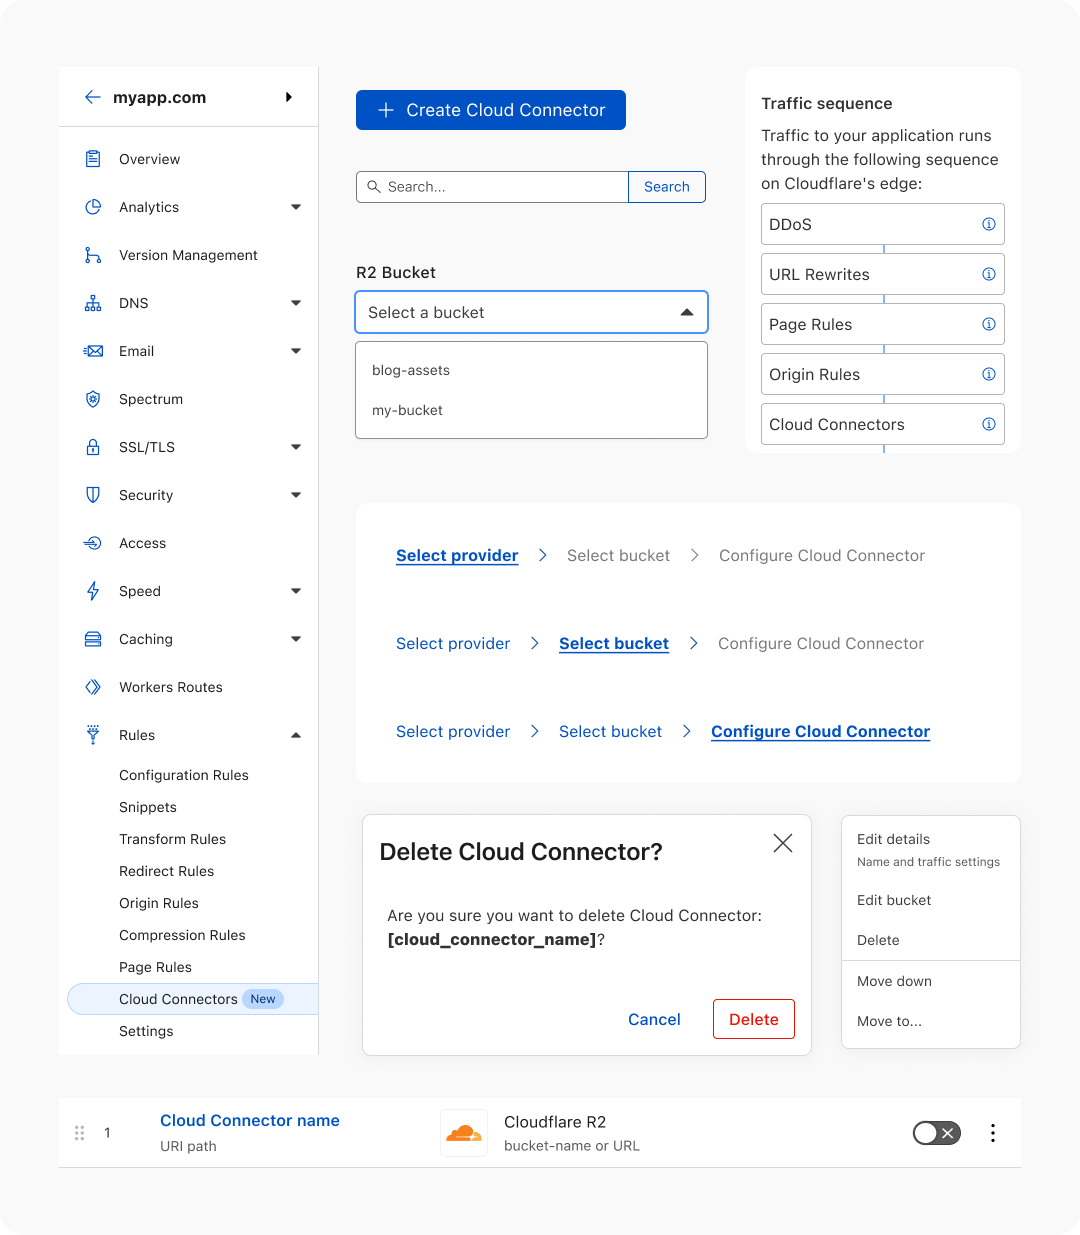Toggle the Cloudflare R2 connector switch
The image size is (1080, 1235).
936,1132
